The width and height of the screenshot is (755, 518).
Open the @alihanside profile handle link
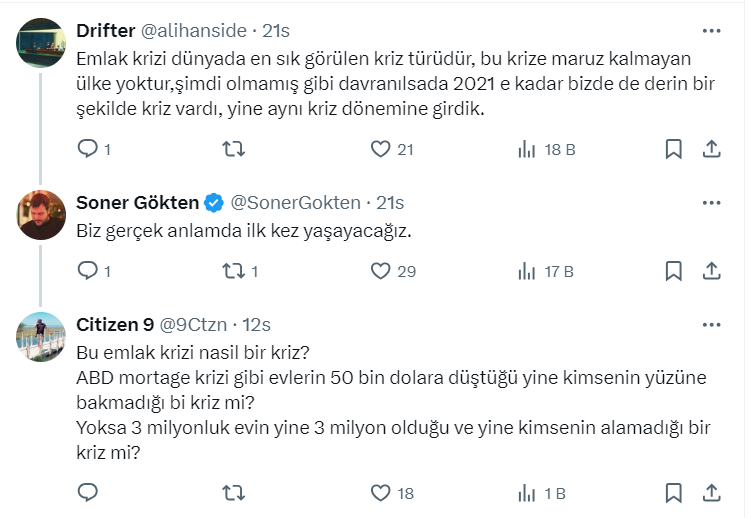tap(191, 31)
